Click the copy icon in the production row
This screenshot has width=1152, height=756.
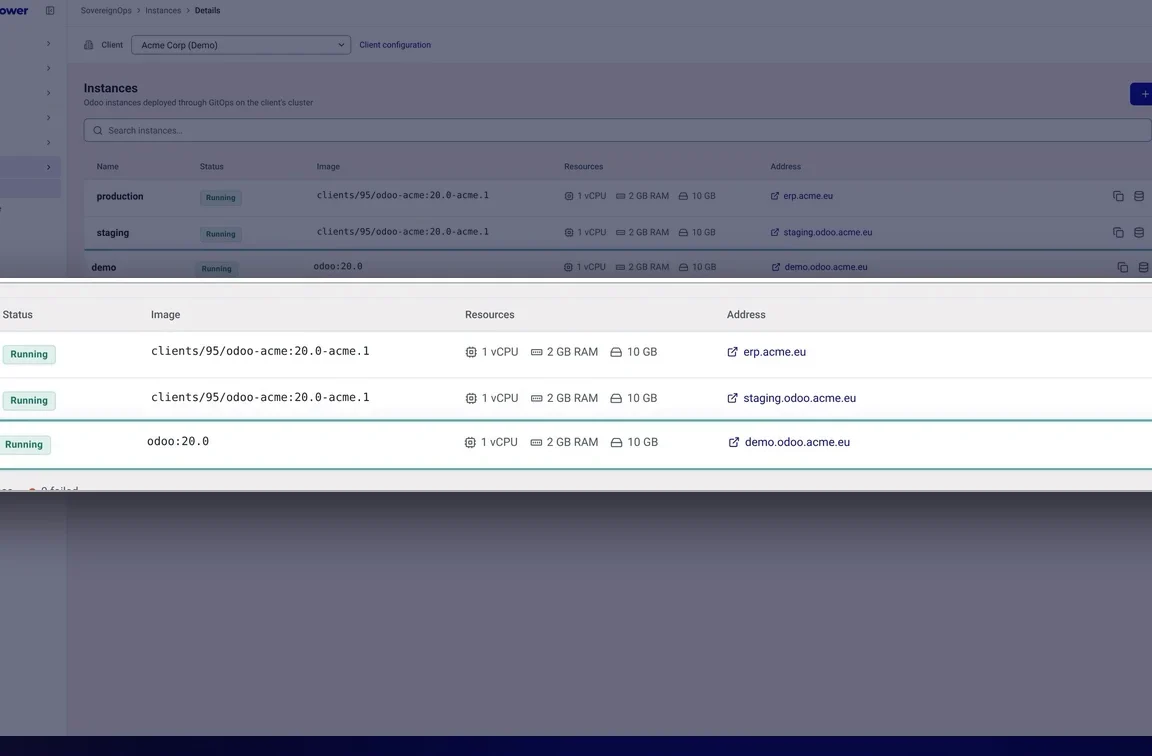tap(1118, 196)
